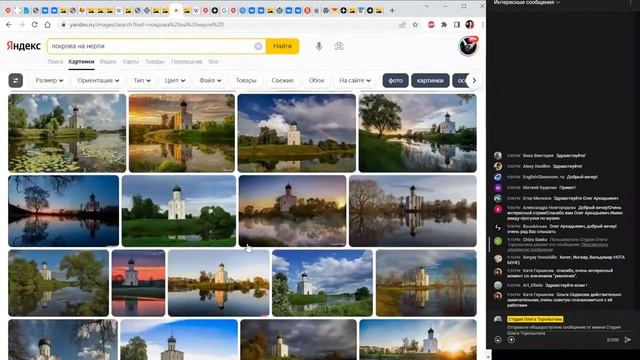Open the Yandex account avatar with notification badge
The image size is (640, 360).
tap(468, 46)
